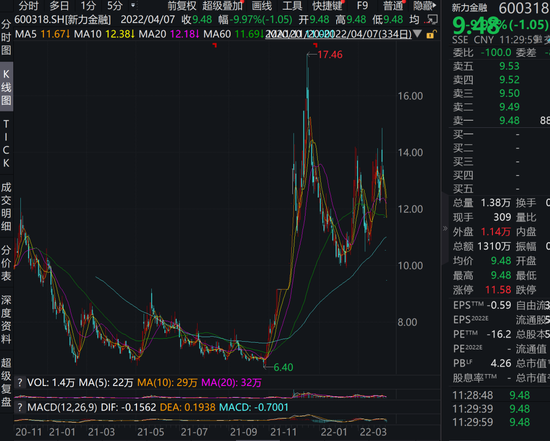Image resolution: width=550 pixels, height=441 pixels.
Task: Open 成交明细 in left sidebar
Action: tap(6, 207)
